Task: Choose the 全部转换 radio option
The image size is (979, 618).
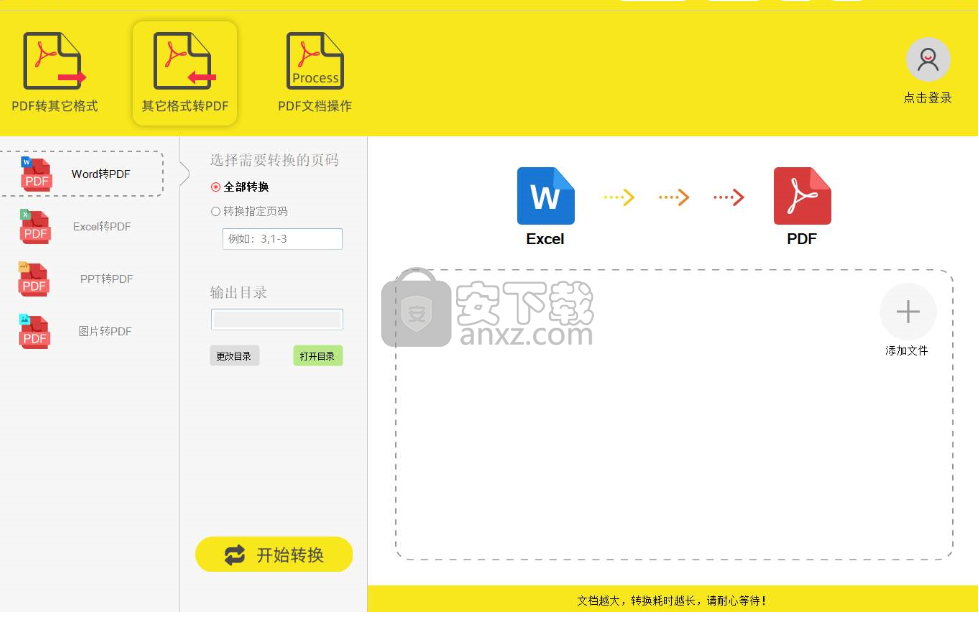Action: (x=240, y=187)
